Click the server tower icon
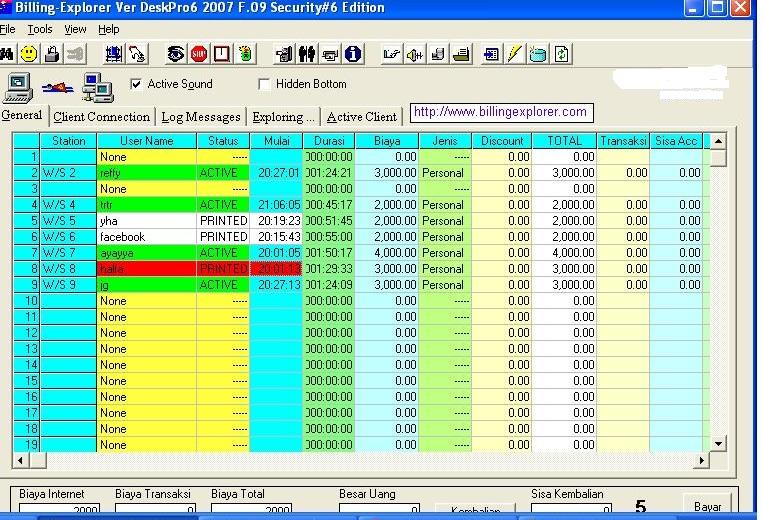 coord(284,54)
